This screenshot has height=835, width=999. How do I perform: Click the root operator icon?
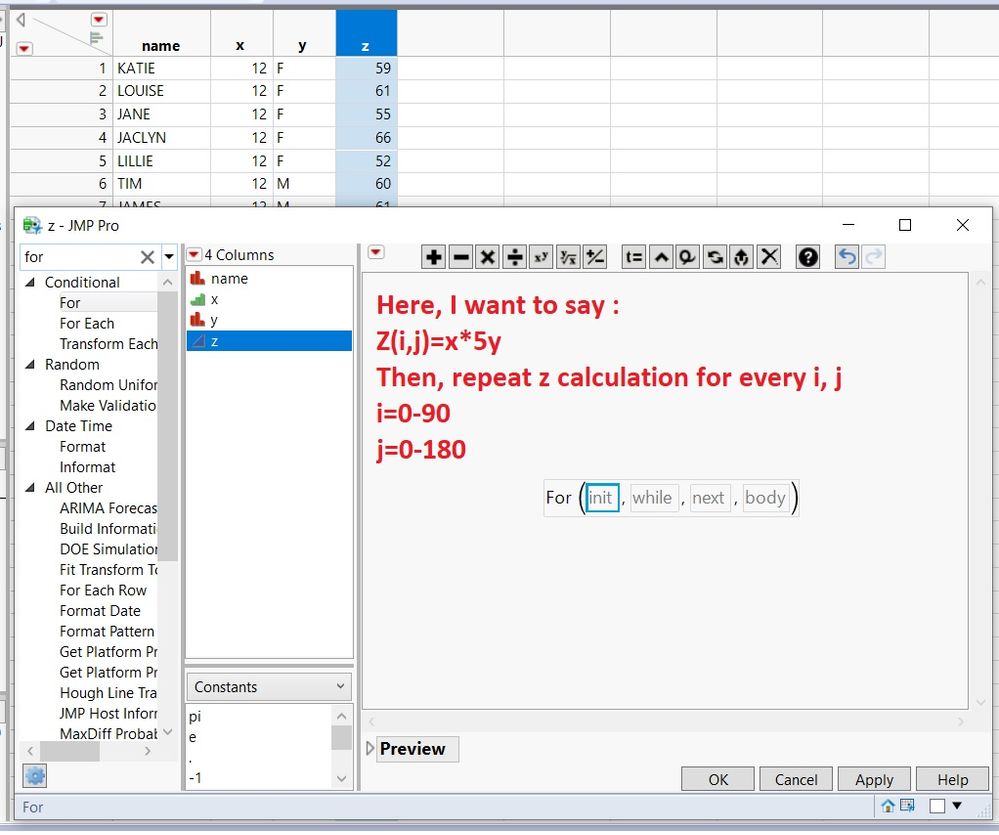568,257
